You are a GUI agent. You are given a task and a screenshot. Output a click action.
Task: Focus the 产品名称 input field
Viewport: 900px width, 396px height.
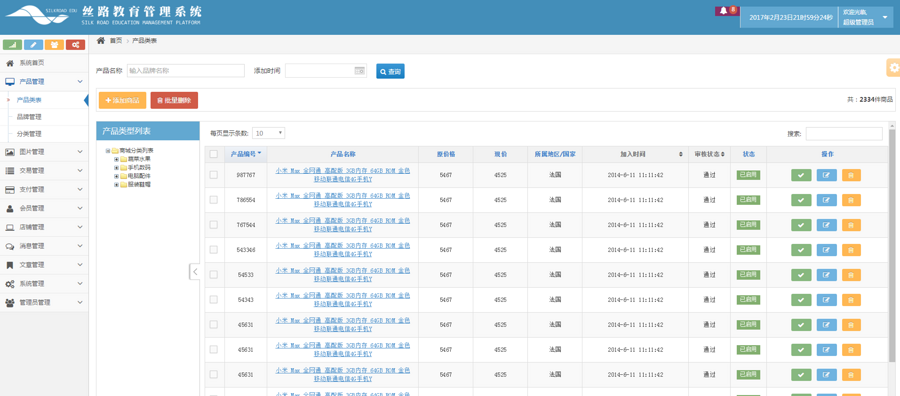[x=185, y=71]
